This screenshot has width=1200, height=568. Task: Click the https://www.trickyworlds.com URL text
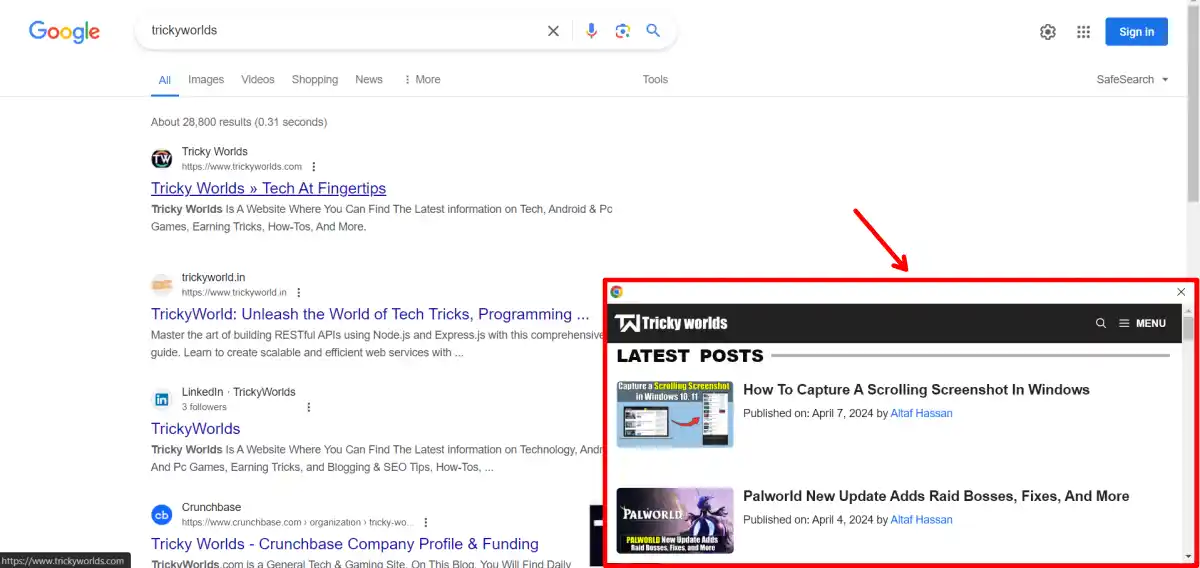242,167
